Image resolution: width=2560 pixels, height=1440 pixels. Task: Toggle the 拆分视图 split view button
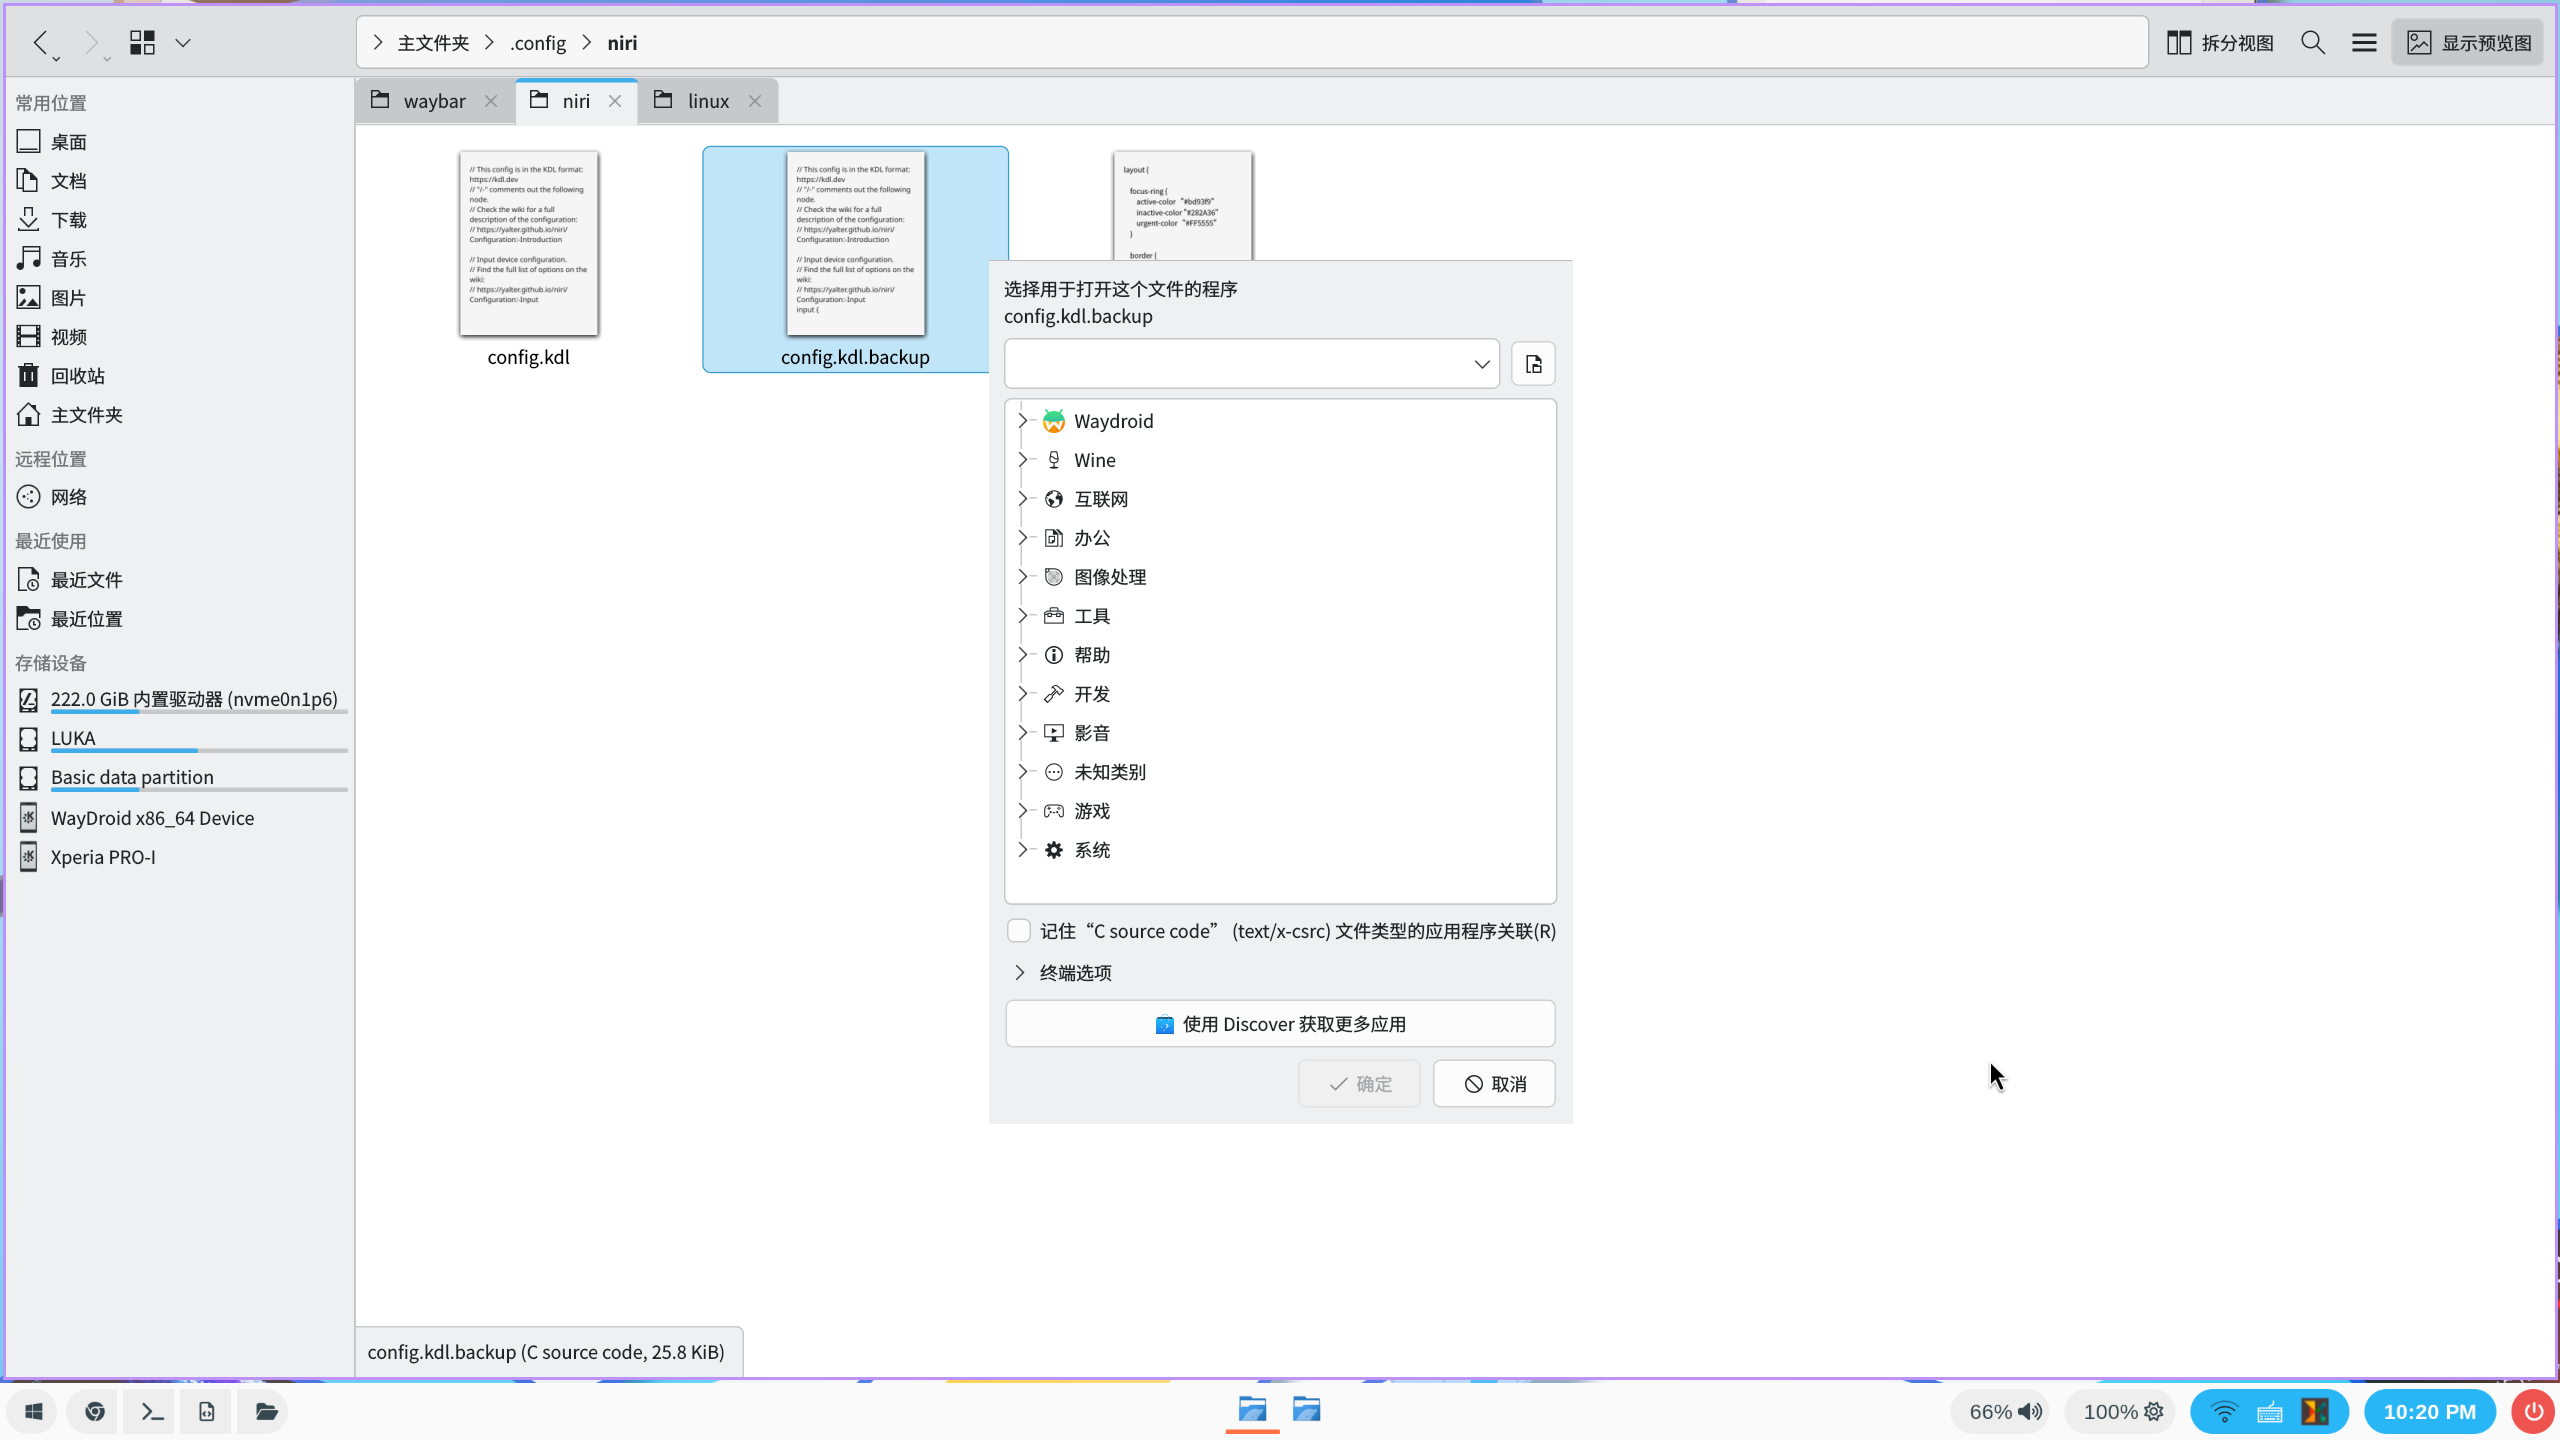[x=2220, y=43]
